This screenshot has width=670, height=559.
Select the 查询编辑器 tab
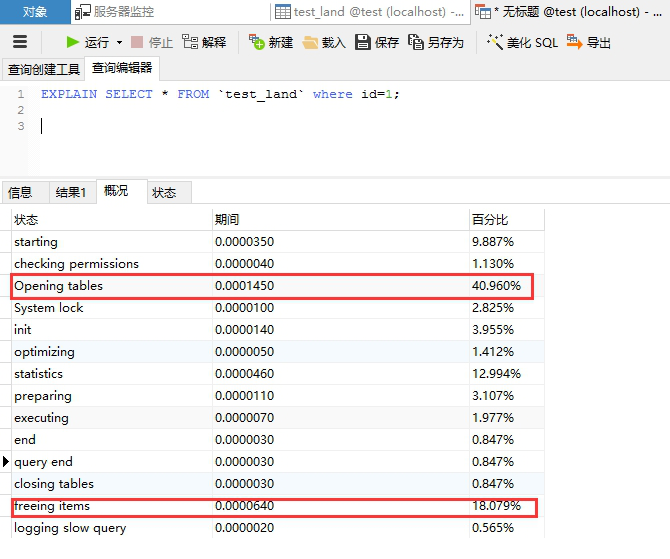pos(122,68)
